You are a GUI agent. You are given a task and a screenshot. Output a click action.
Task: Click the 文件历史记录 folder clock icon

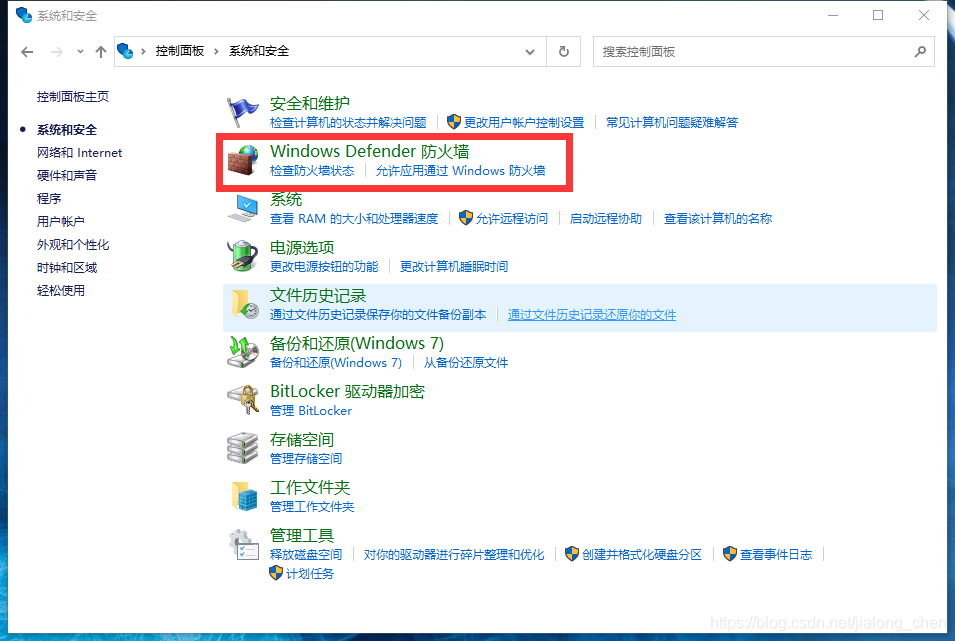coord(244,304)
